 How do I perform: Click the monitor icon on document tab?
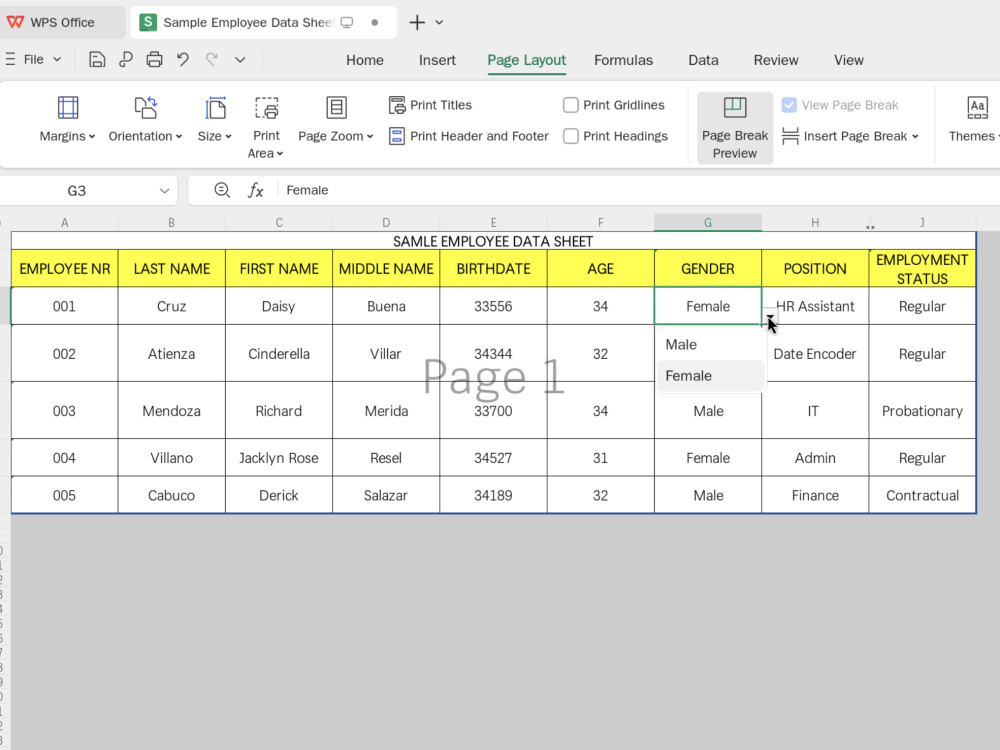coord(347,23)
